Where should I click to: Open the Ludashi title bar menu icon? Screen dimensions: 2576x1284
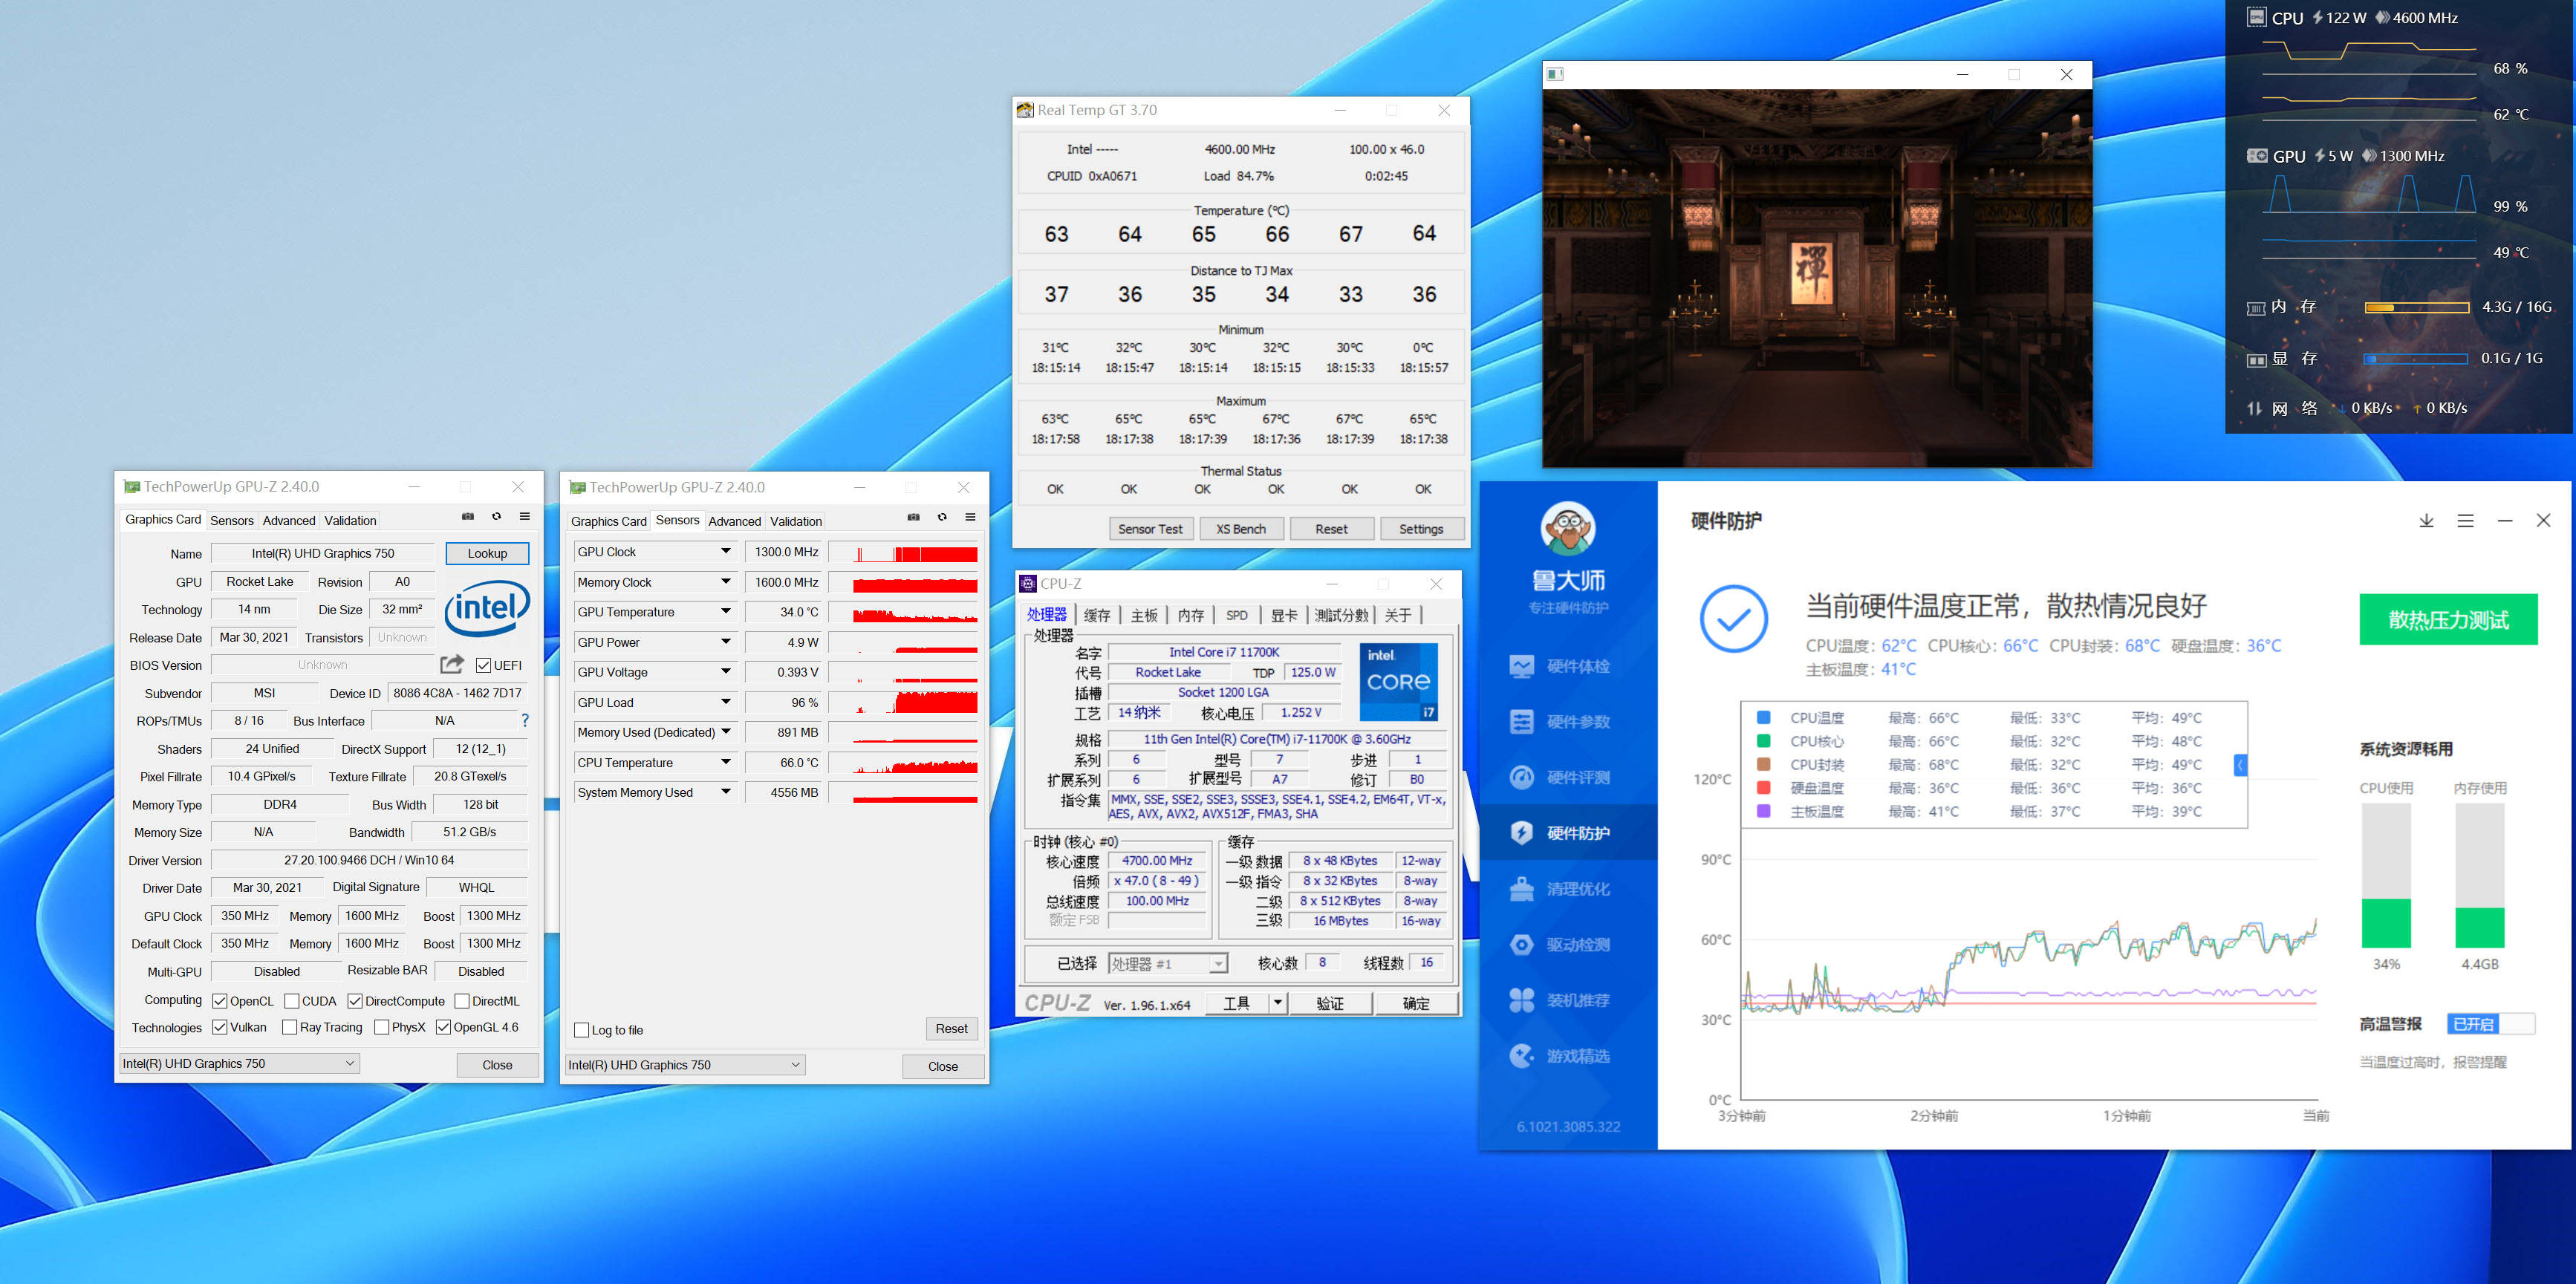2466,521
